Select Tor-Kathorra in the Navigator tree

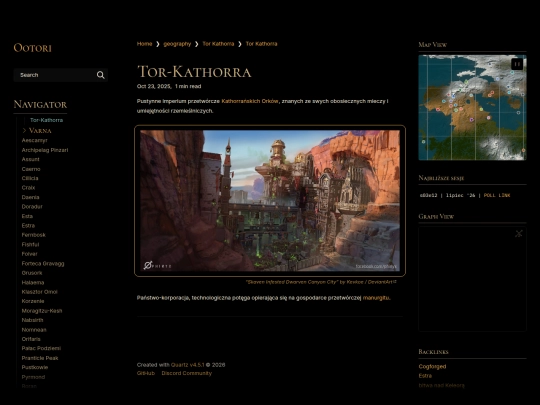(x=46, y=120)
